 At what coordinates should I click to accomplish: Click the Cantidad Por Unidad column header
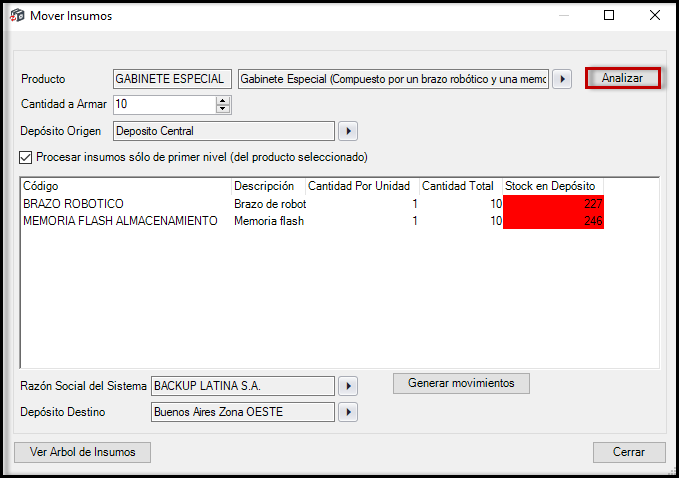pyautogui.click(x=362, y=186)
